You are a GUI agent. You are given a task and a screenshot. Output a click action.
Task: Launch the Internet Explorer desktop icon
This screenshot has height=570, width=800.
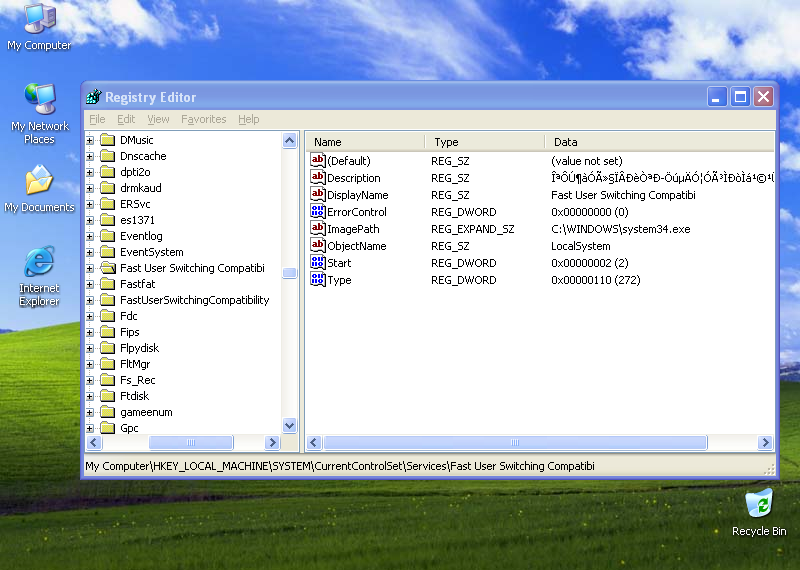point(39,276)
